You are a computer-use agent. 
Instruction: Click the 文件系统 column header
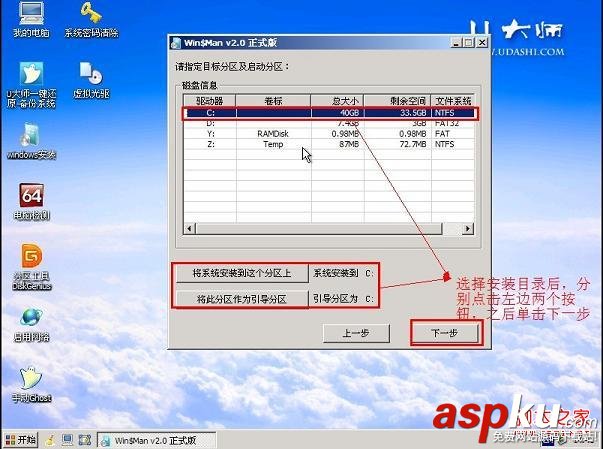pyautogui.click(x=453, y=101)
